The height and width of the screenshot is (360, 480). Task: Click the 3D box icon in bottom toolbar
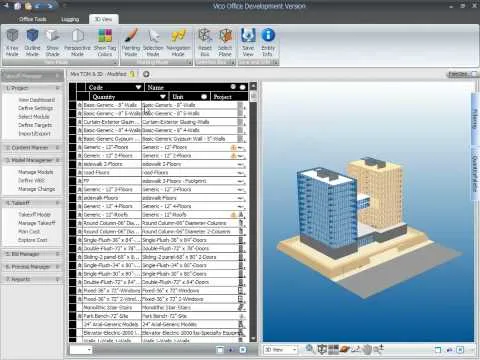tap(322, 349)
